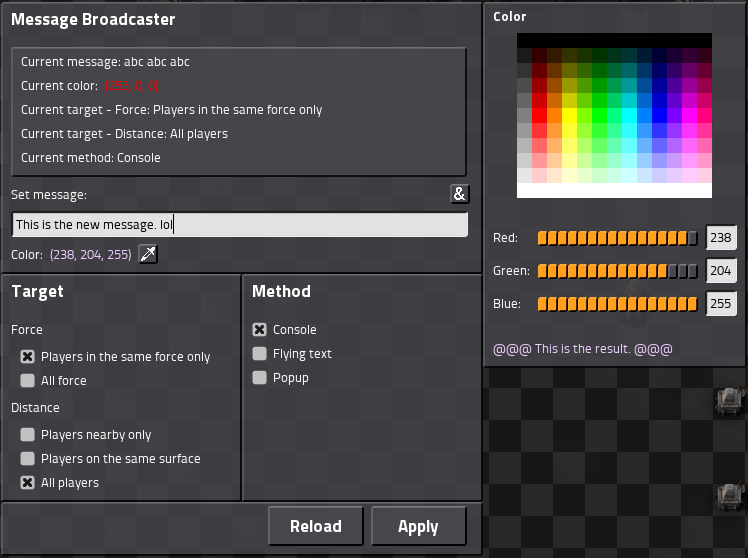
Task: Adjust the Red color slider
Action: [618, 239]
